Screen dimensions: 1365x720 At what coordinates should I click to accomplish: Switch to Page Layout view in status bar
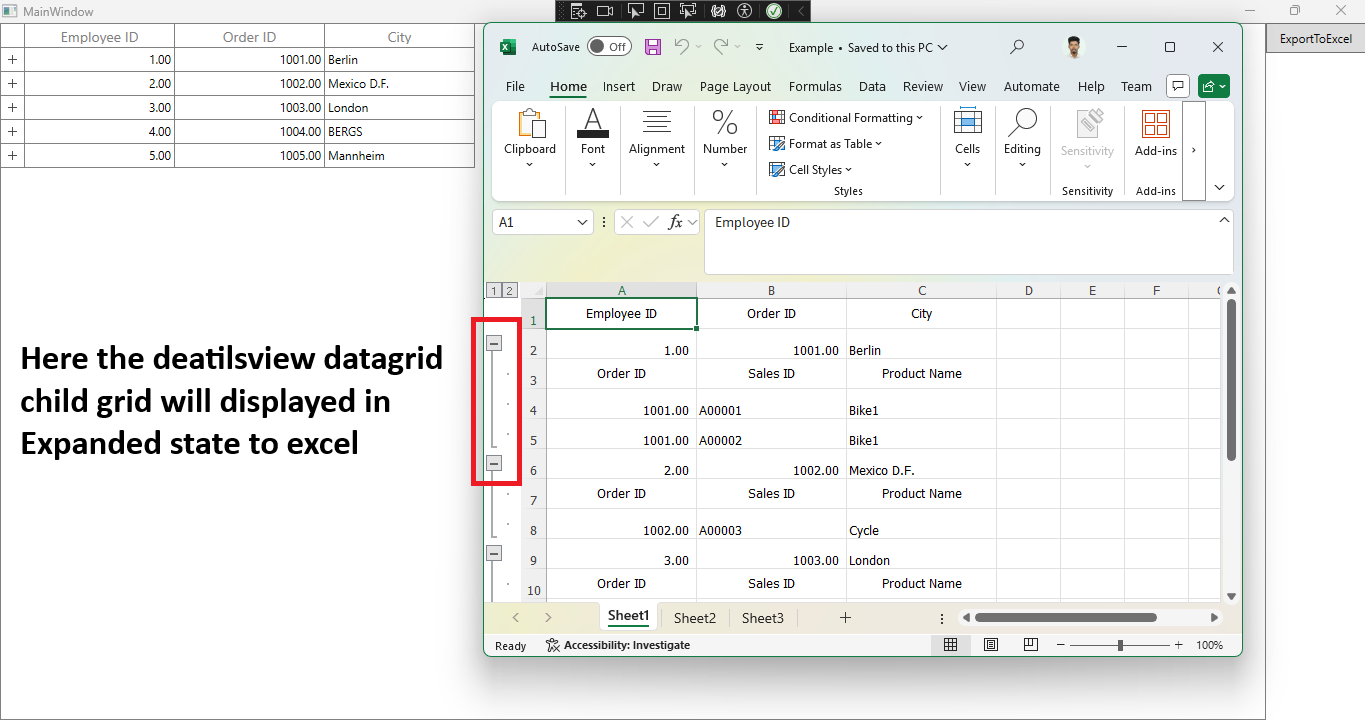pos(991,645)
